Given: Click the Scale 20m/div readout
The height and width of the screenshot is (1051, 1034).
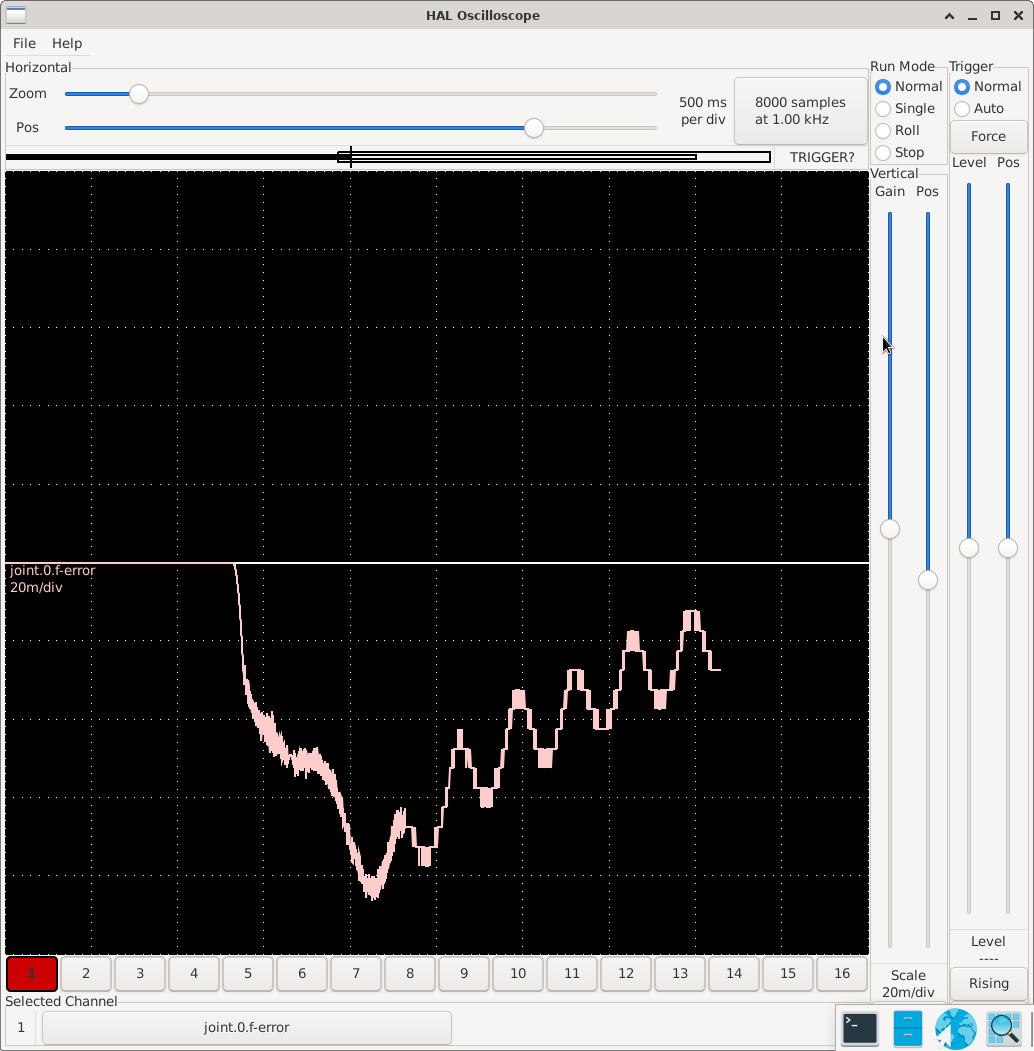Looking at the screenshot, I should point(908,984).
